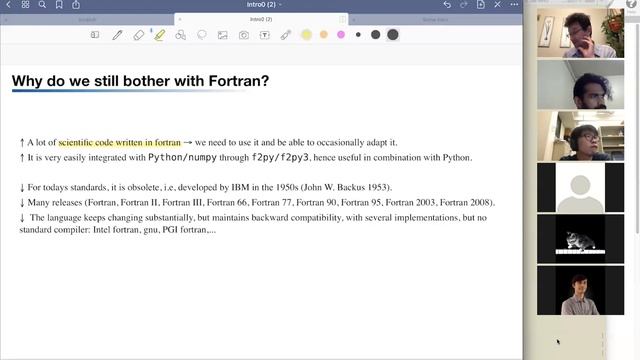Select the participant tile showing a cat

coord(580,239)
